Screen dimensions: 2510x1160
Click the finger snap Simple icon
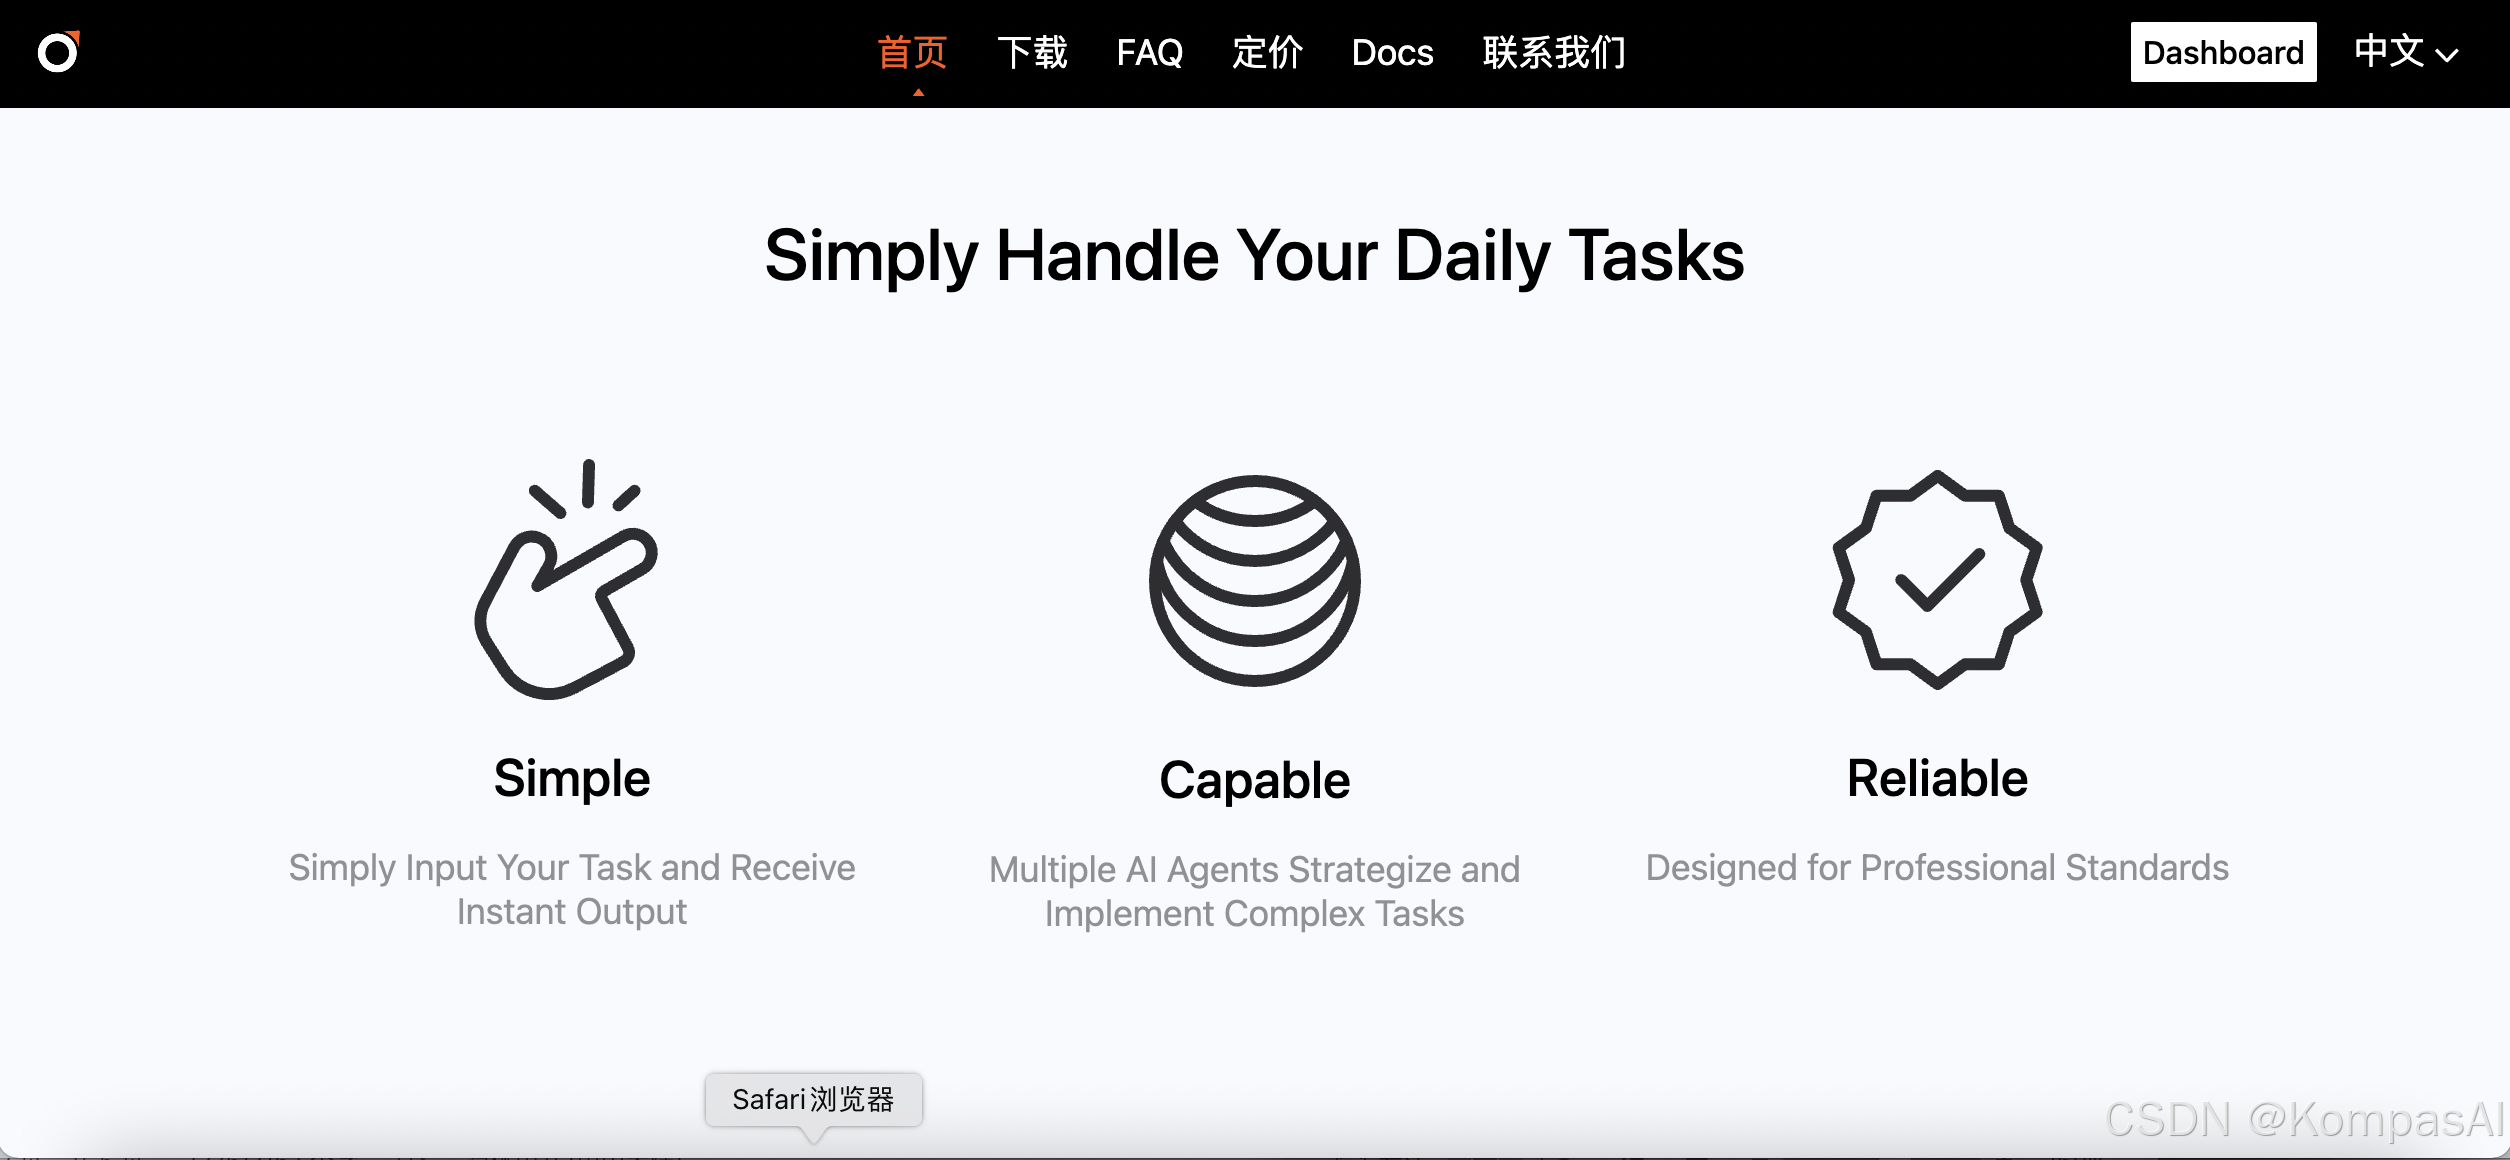566,579
